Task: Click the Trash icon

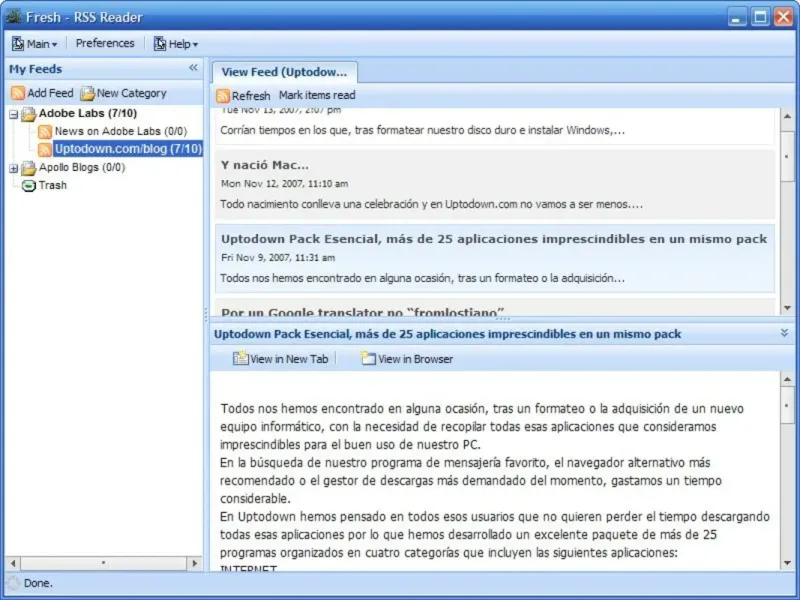Action: click(29, 185)
